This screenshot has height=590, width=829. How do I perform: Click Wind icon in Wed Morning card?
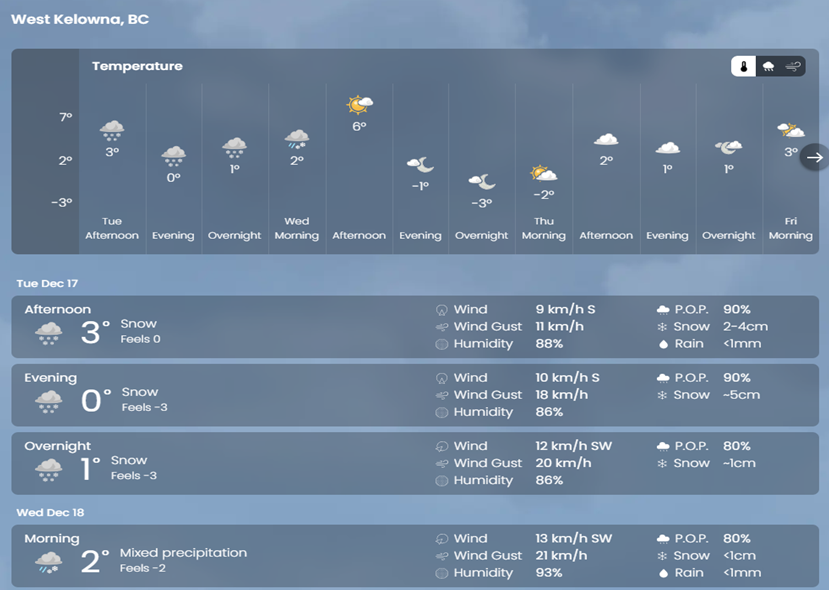pos(441,539)
